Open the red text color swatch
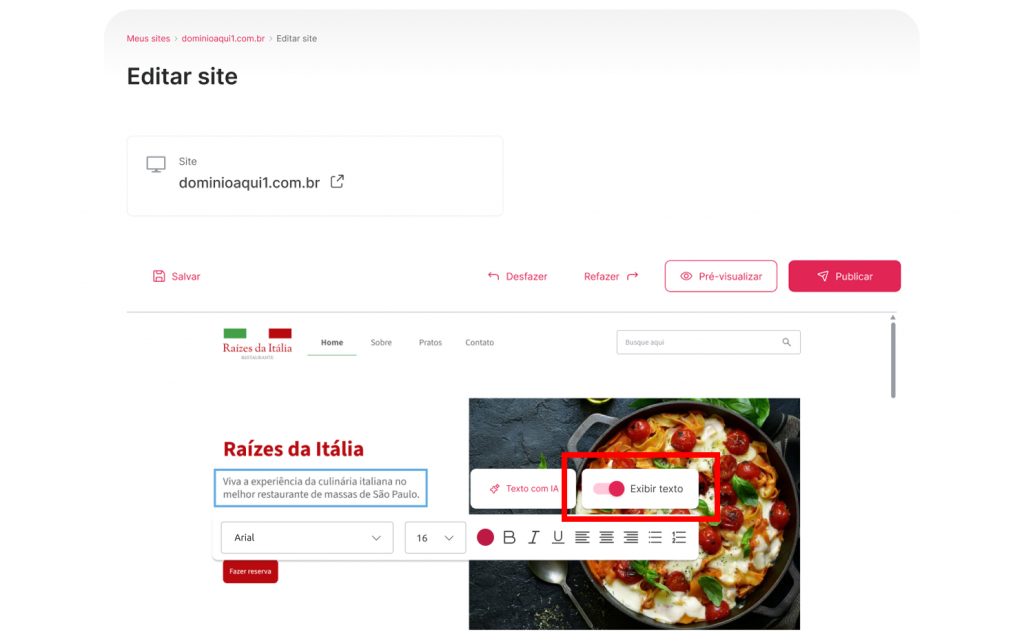1024x639 pixels. pyautogui.click(x=485, y=537)
